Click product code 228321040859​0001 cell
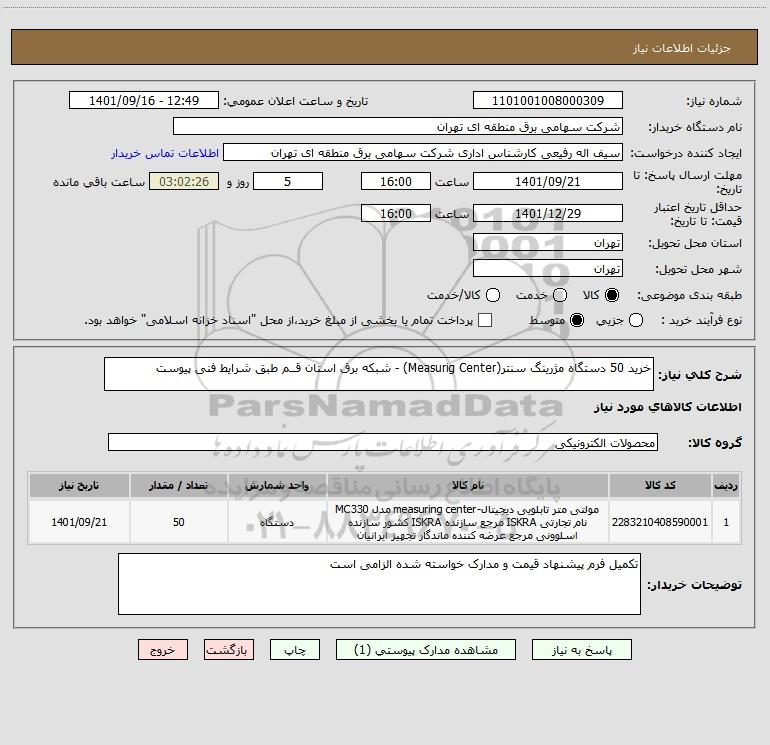This screenshot has height=745, width=770. pyautogui.click(x=660, y=522)
